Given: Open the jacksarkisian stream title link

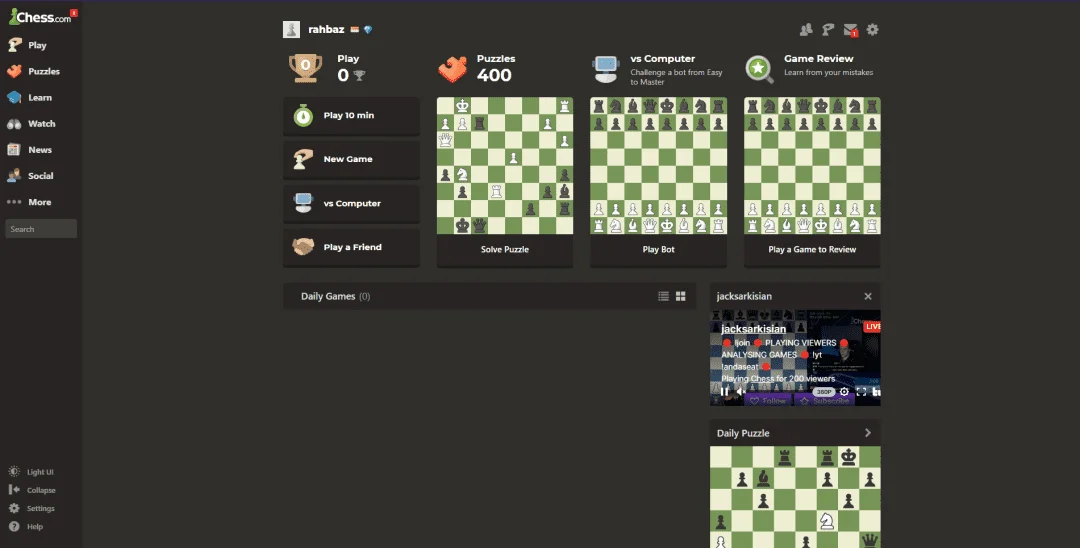Looking at the screenshot, I should tap(754, 329).
